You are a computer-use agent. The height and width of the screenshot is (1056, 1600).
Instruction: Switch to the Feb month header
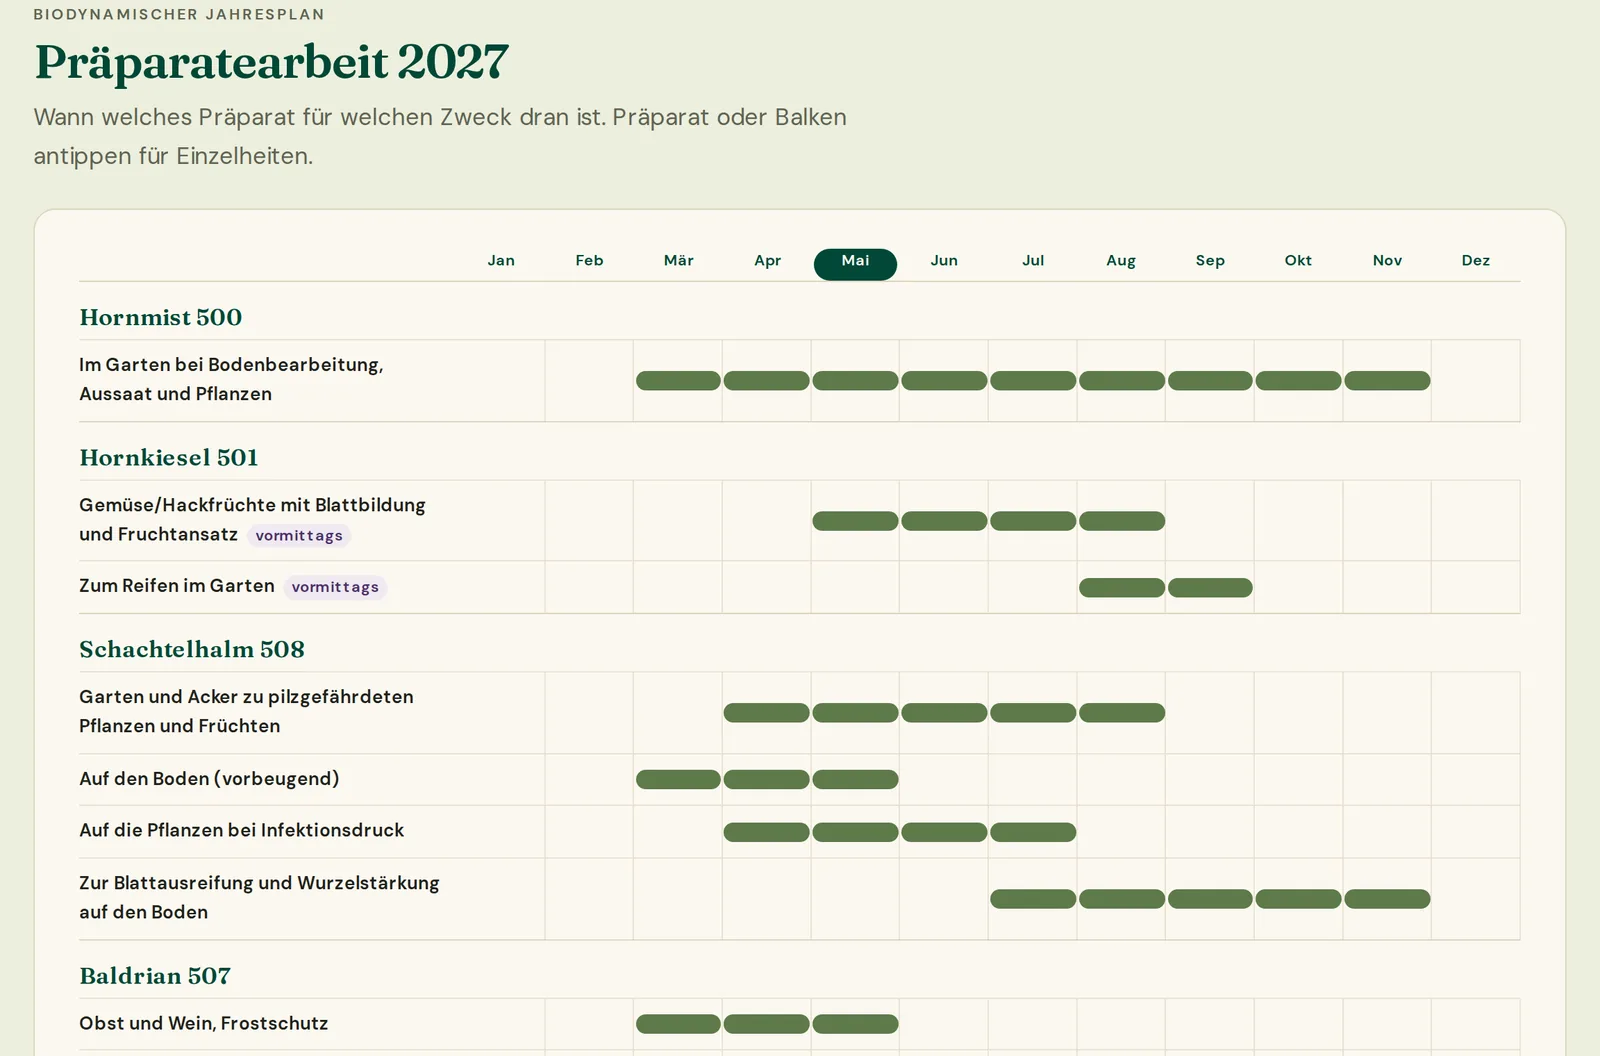[x=589, y=261]
